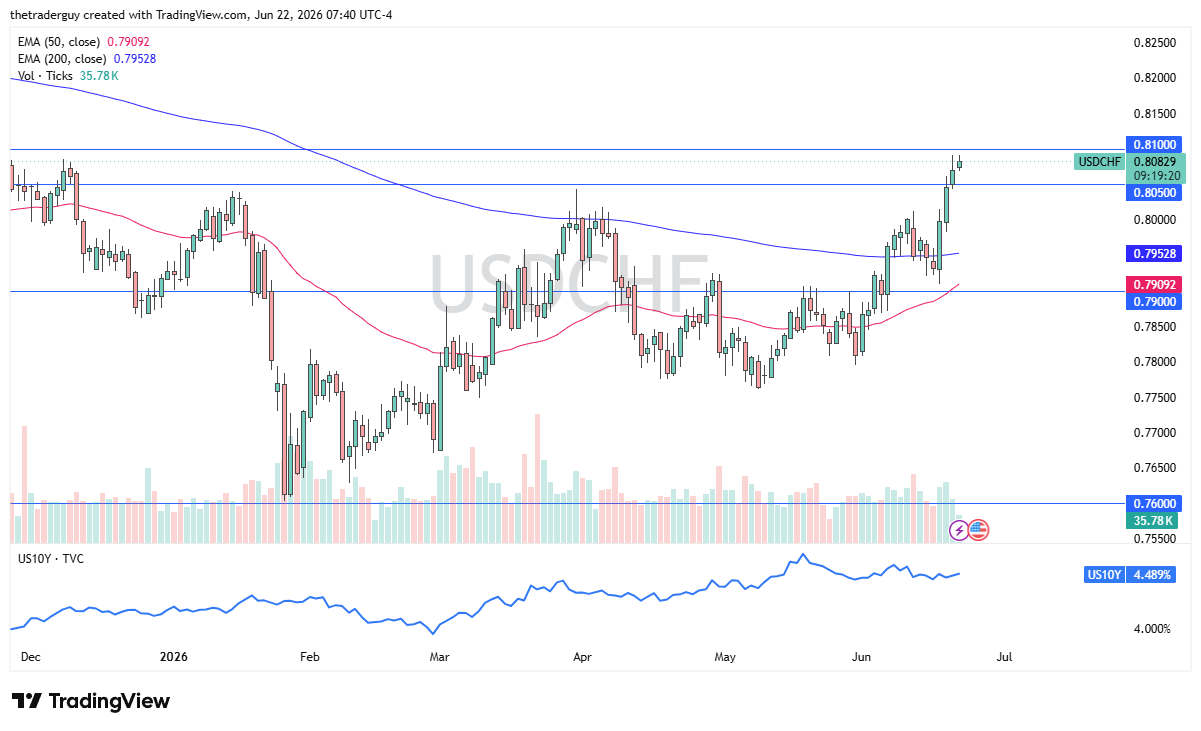This screenshot has height=731, width=1201.
Task: Click the 0.80000 price axis label
Action: click(1154, 220)
